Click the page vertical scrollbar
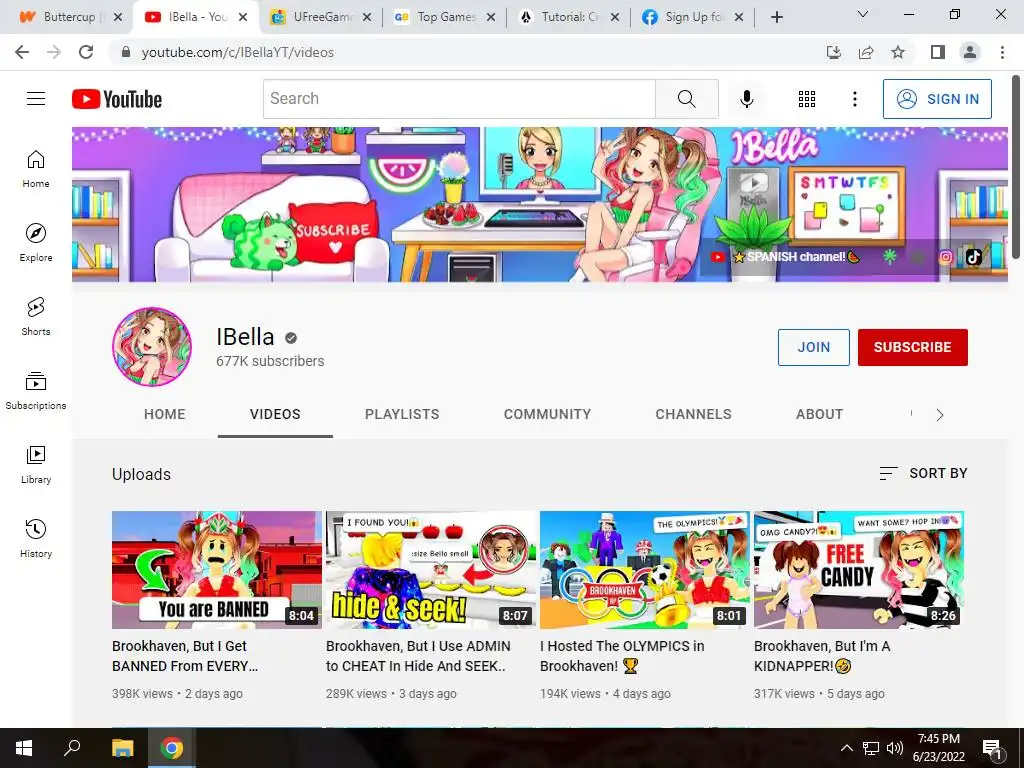 [1016, 167]
